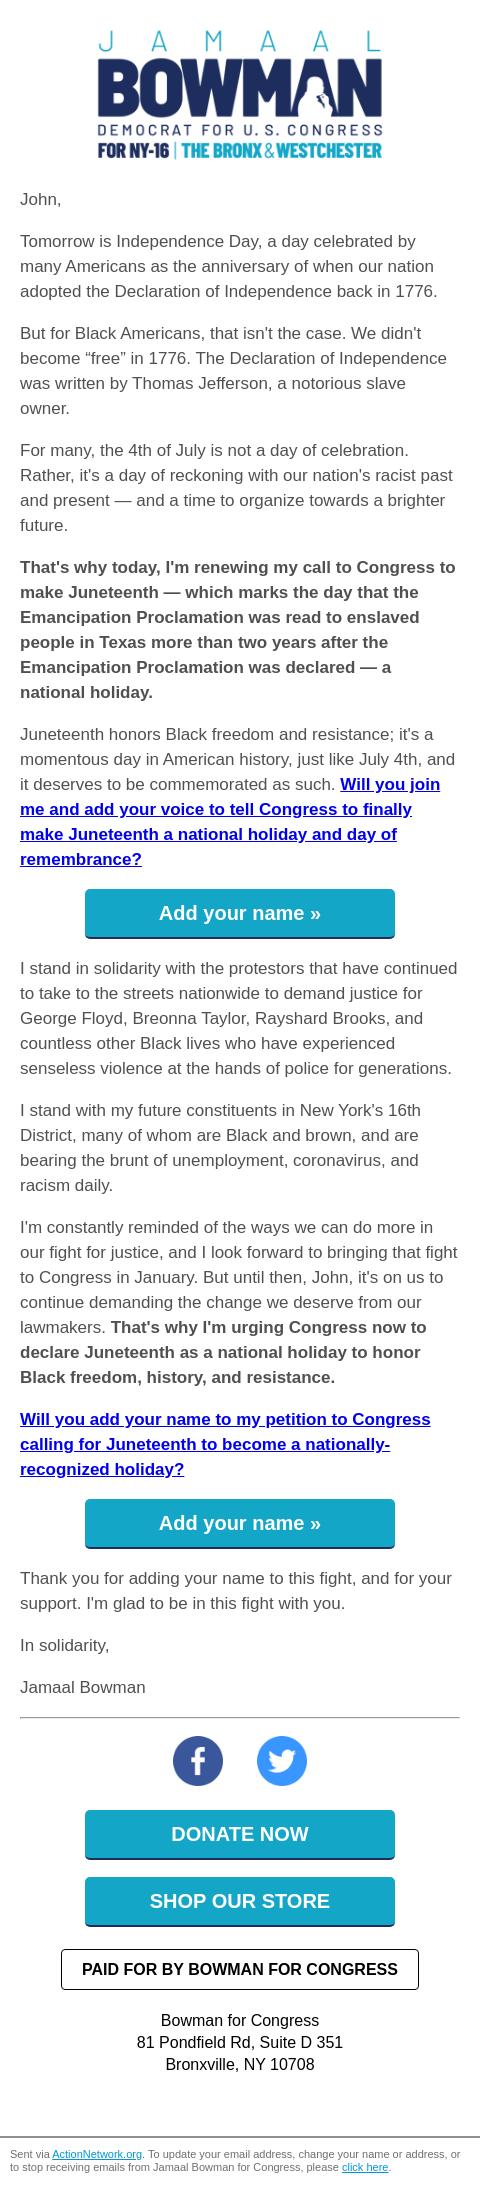Click the Bronxville, NY 10708 address line
This screenshot has height=2203, width=480.
tap(240, 2064)
